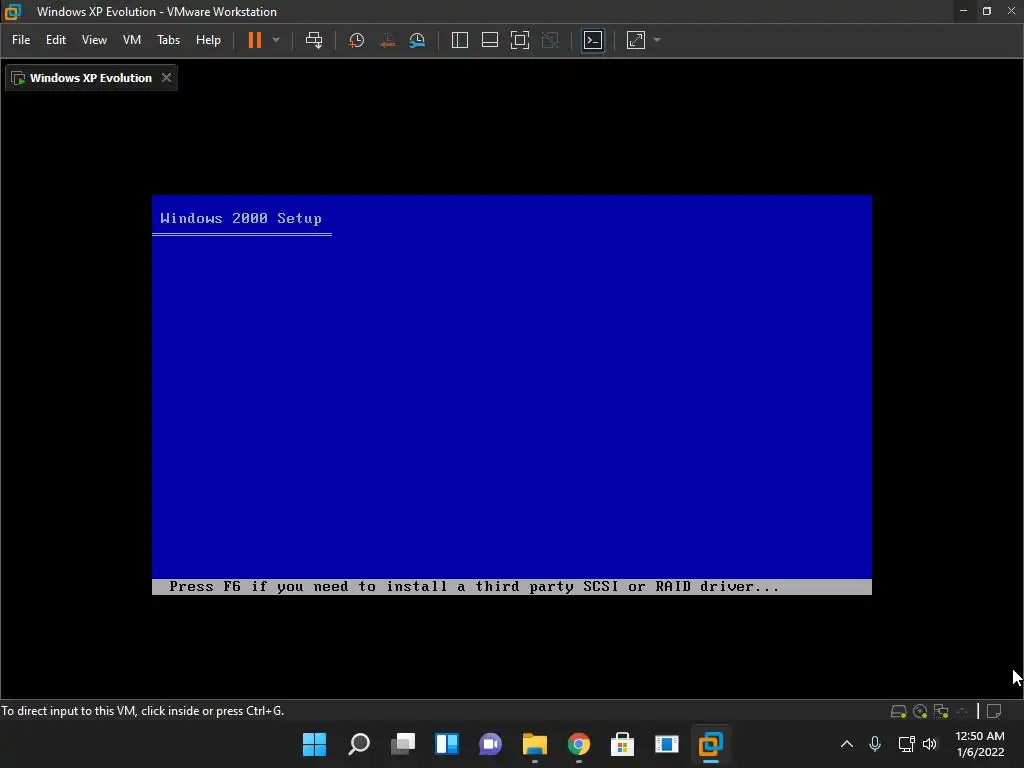Click the 'To direct input to this VM' hint
The width and height of the screenshot is (1024, 768).
coord(142,711)
